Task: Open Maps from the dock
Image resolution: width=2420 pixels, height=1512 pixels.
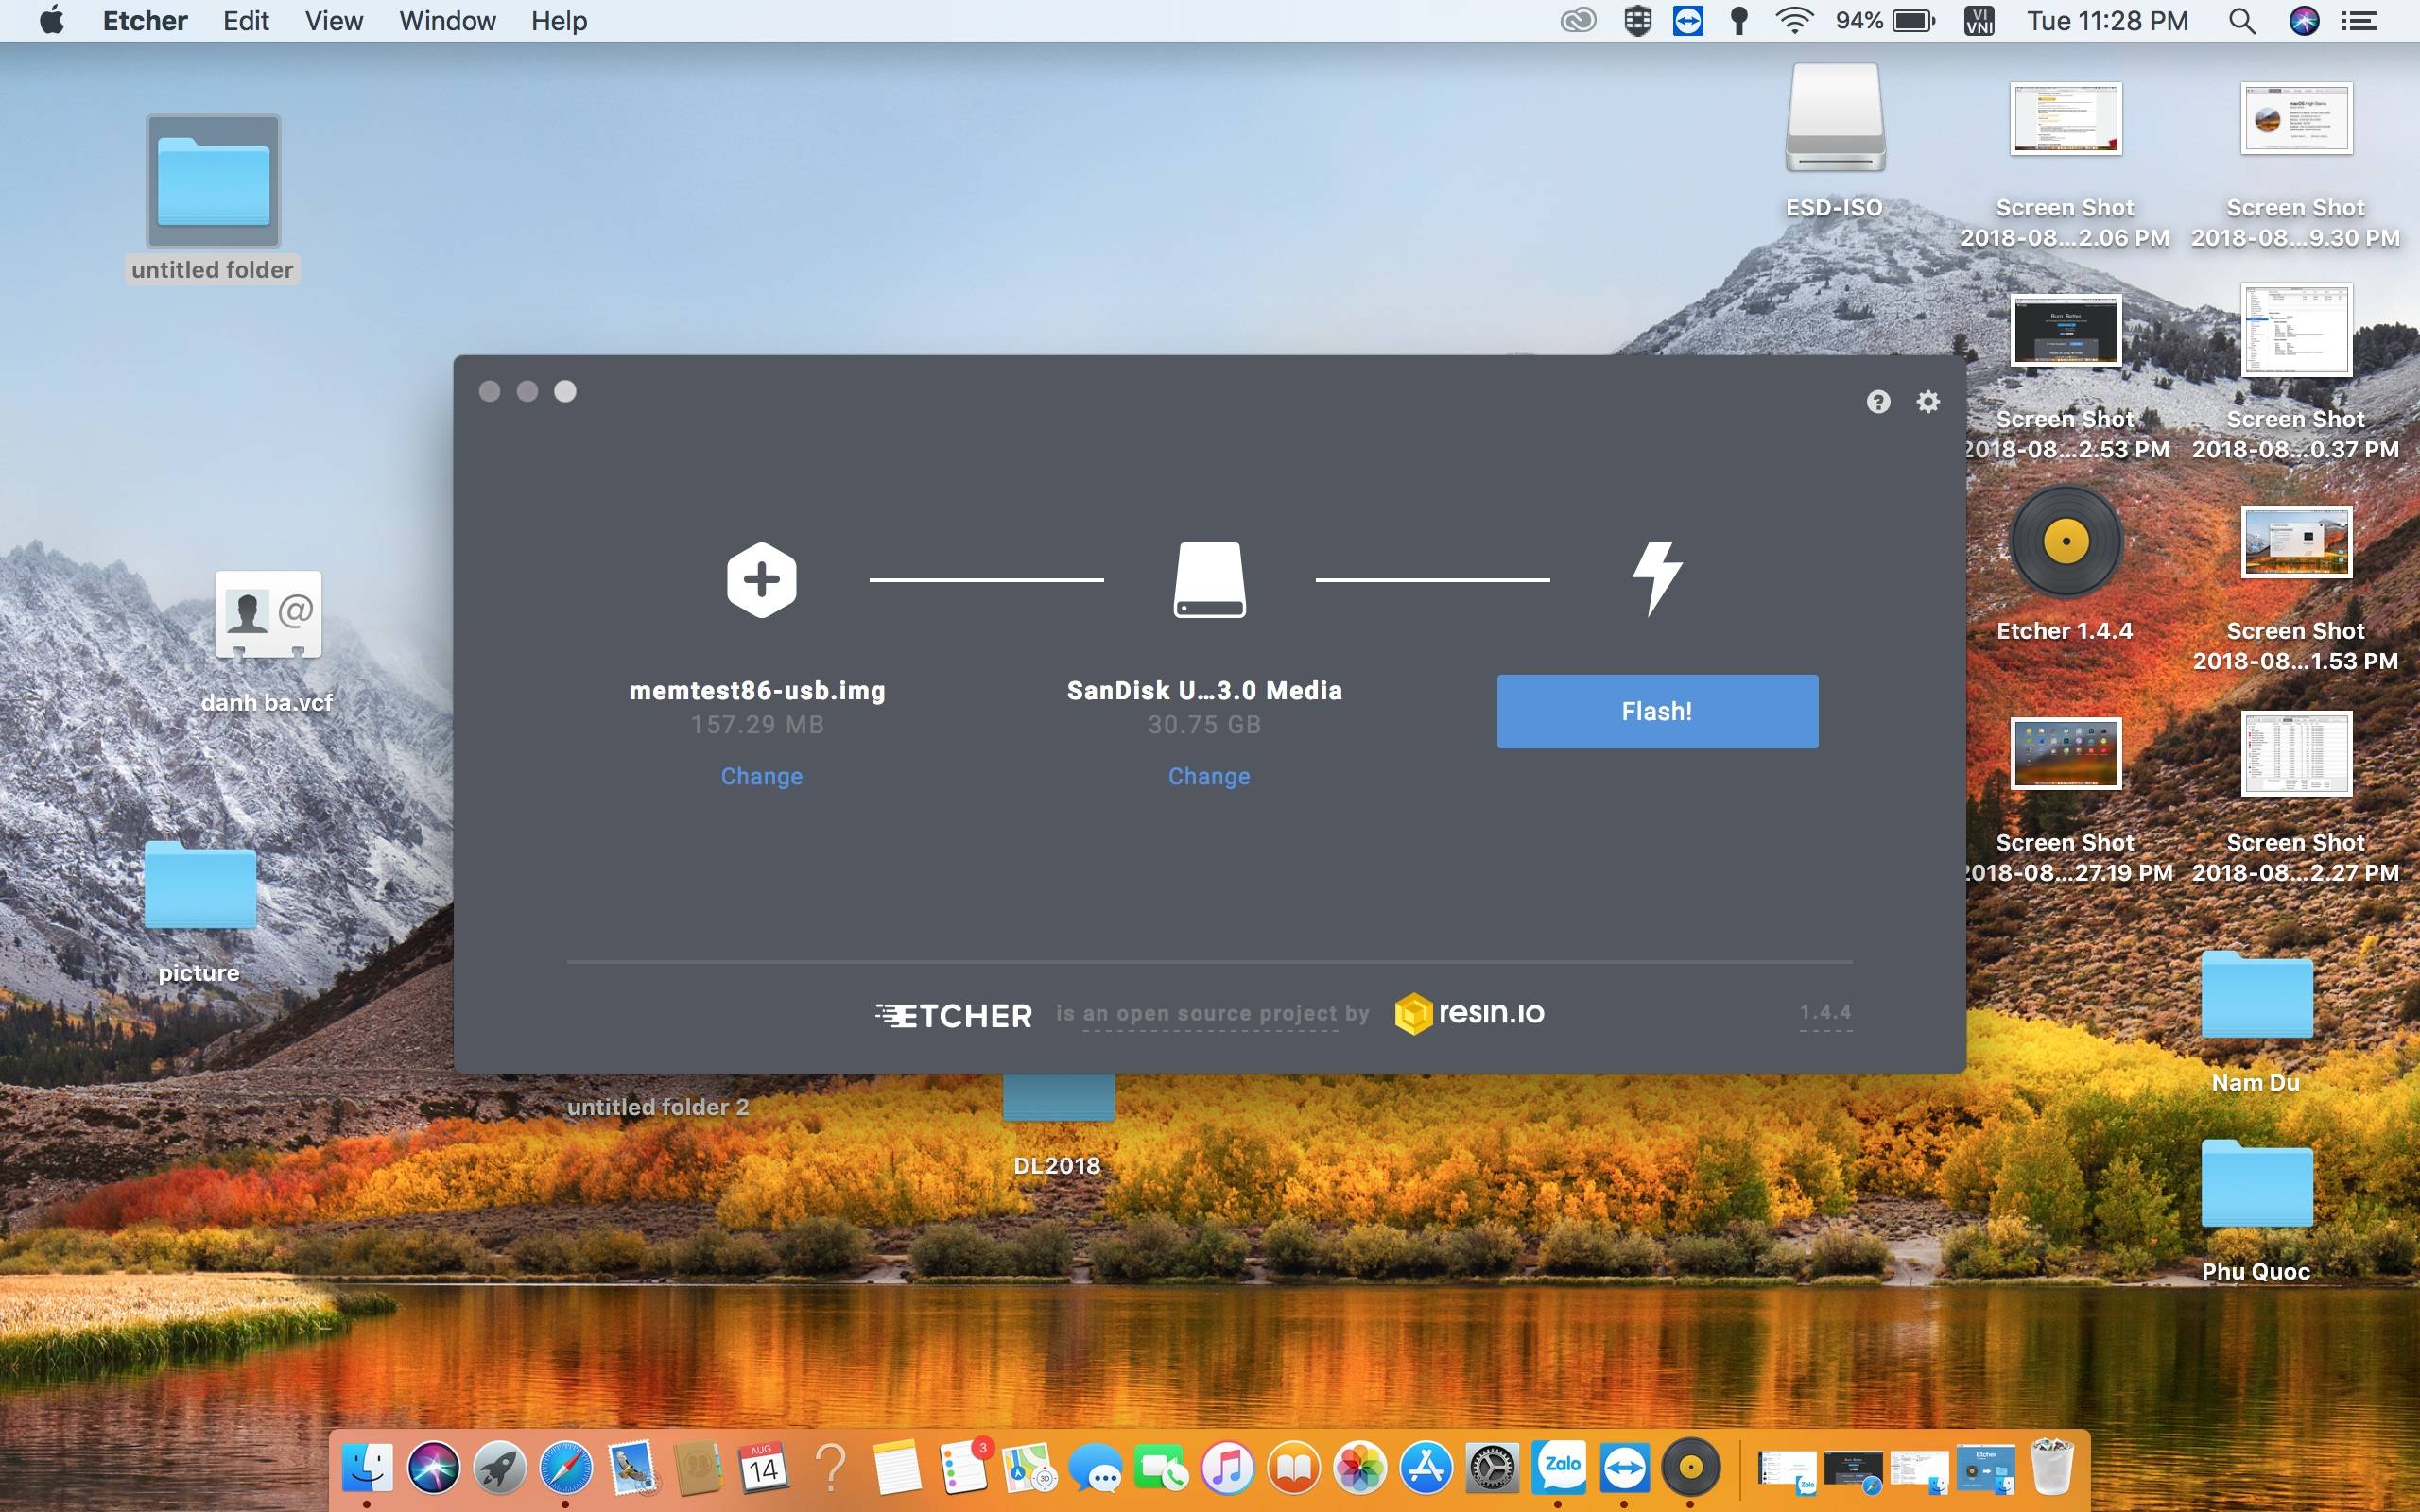Action: [1029, 1468]
